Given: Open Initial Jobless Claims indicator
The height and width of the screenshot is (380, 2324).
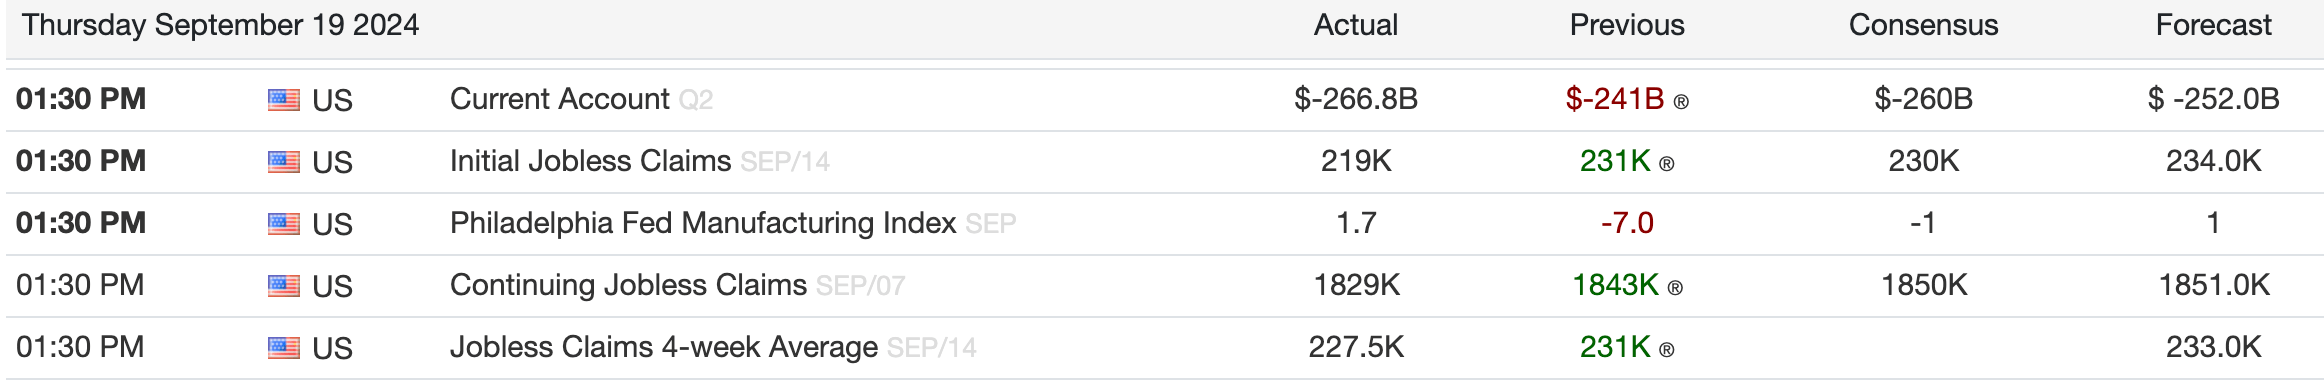Looking at the screenshot, I should point(590,161).
